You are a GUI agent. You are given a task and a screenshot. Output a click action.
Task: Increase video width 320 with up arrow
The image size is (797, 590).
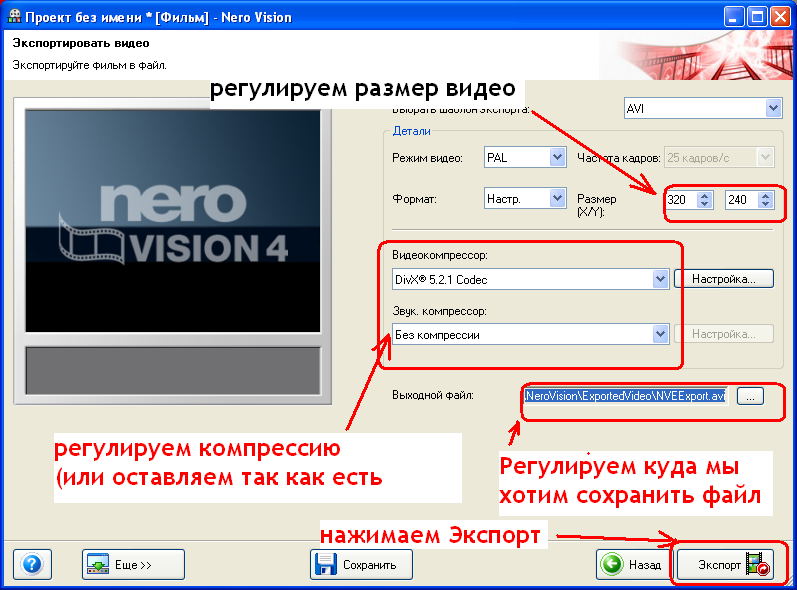[x=704, y=195]
